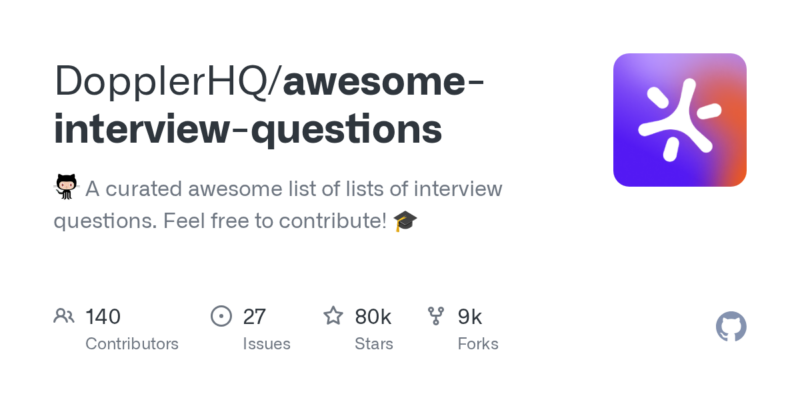
Task: Open the DopplerHQ owner name
Action: (x=164, y=84)
